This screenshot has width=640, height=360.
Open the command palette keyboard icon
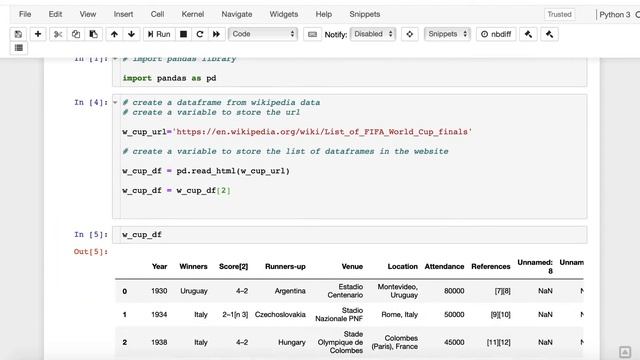312,34
